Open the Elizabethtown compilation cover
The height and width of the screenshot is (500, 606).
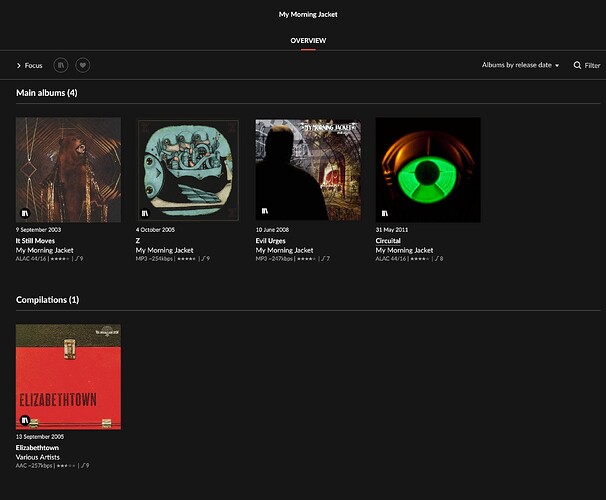point(68,377)
